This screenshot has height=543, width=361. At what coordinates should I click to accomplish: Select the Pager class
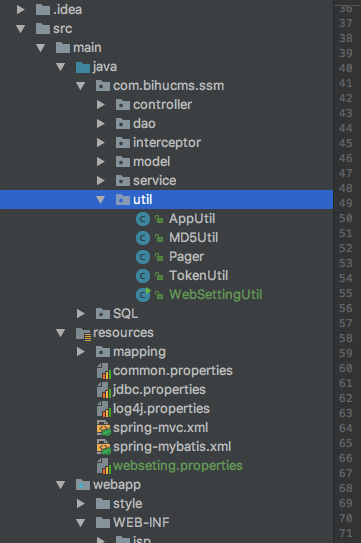click(x=186, y=257)
